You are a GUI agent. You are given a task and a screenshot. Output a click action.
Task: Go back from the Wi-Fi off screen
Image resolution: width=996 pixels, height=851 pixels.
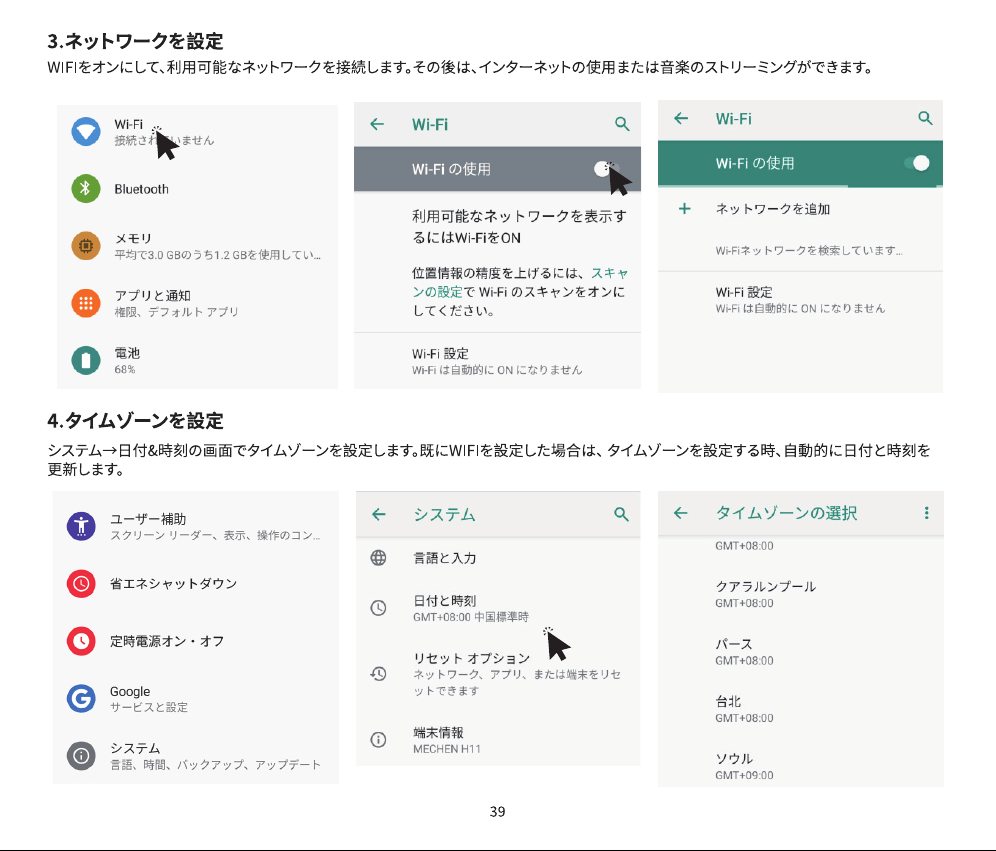(x=377, y=124)
